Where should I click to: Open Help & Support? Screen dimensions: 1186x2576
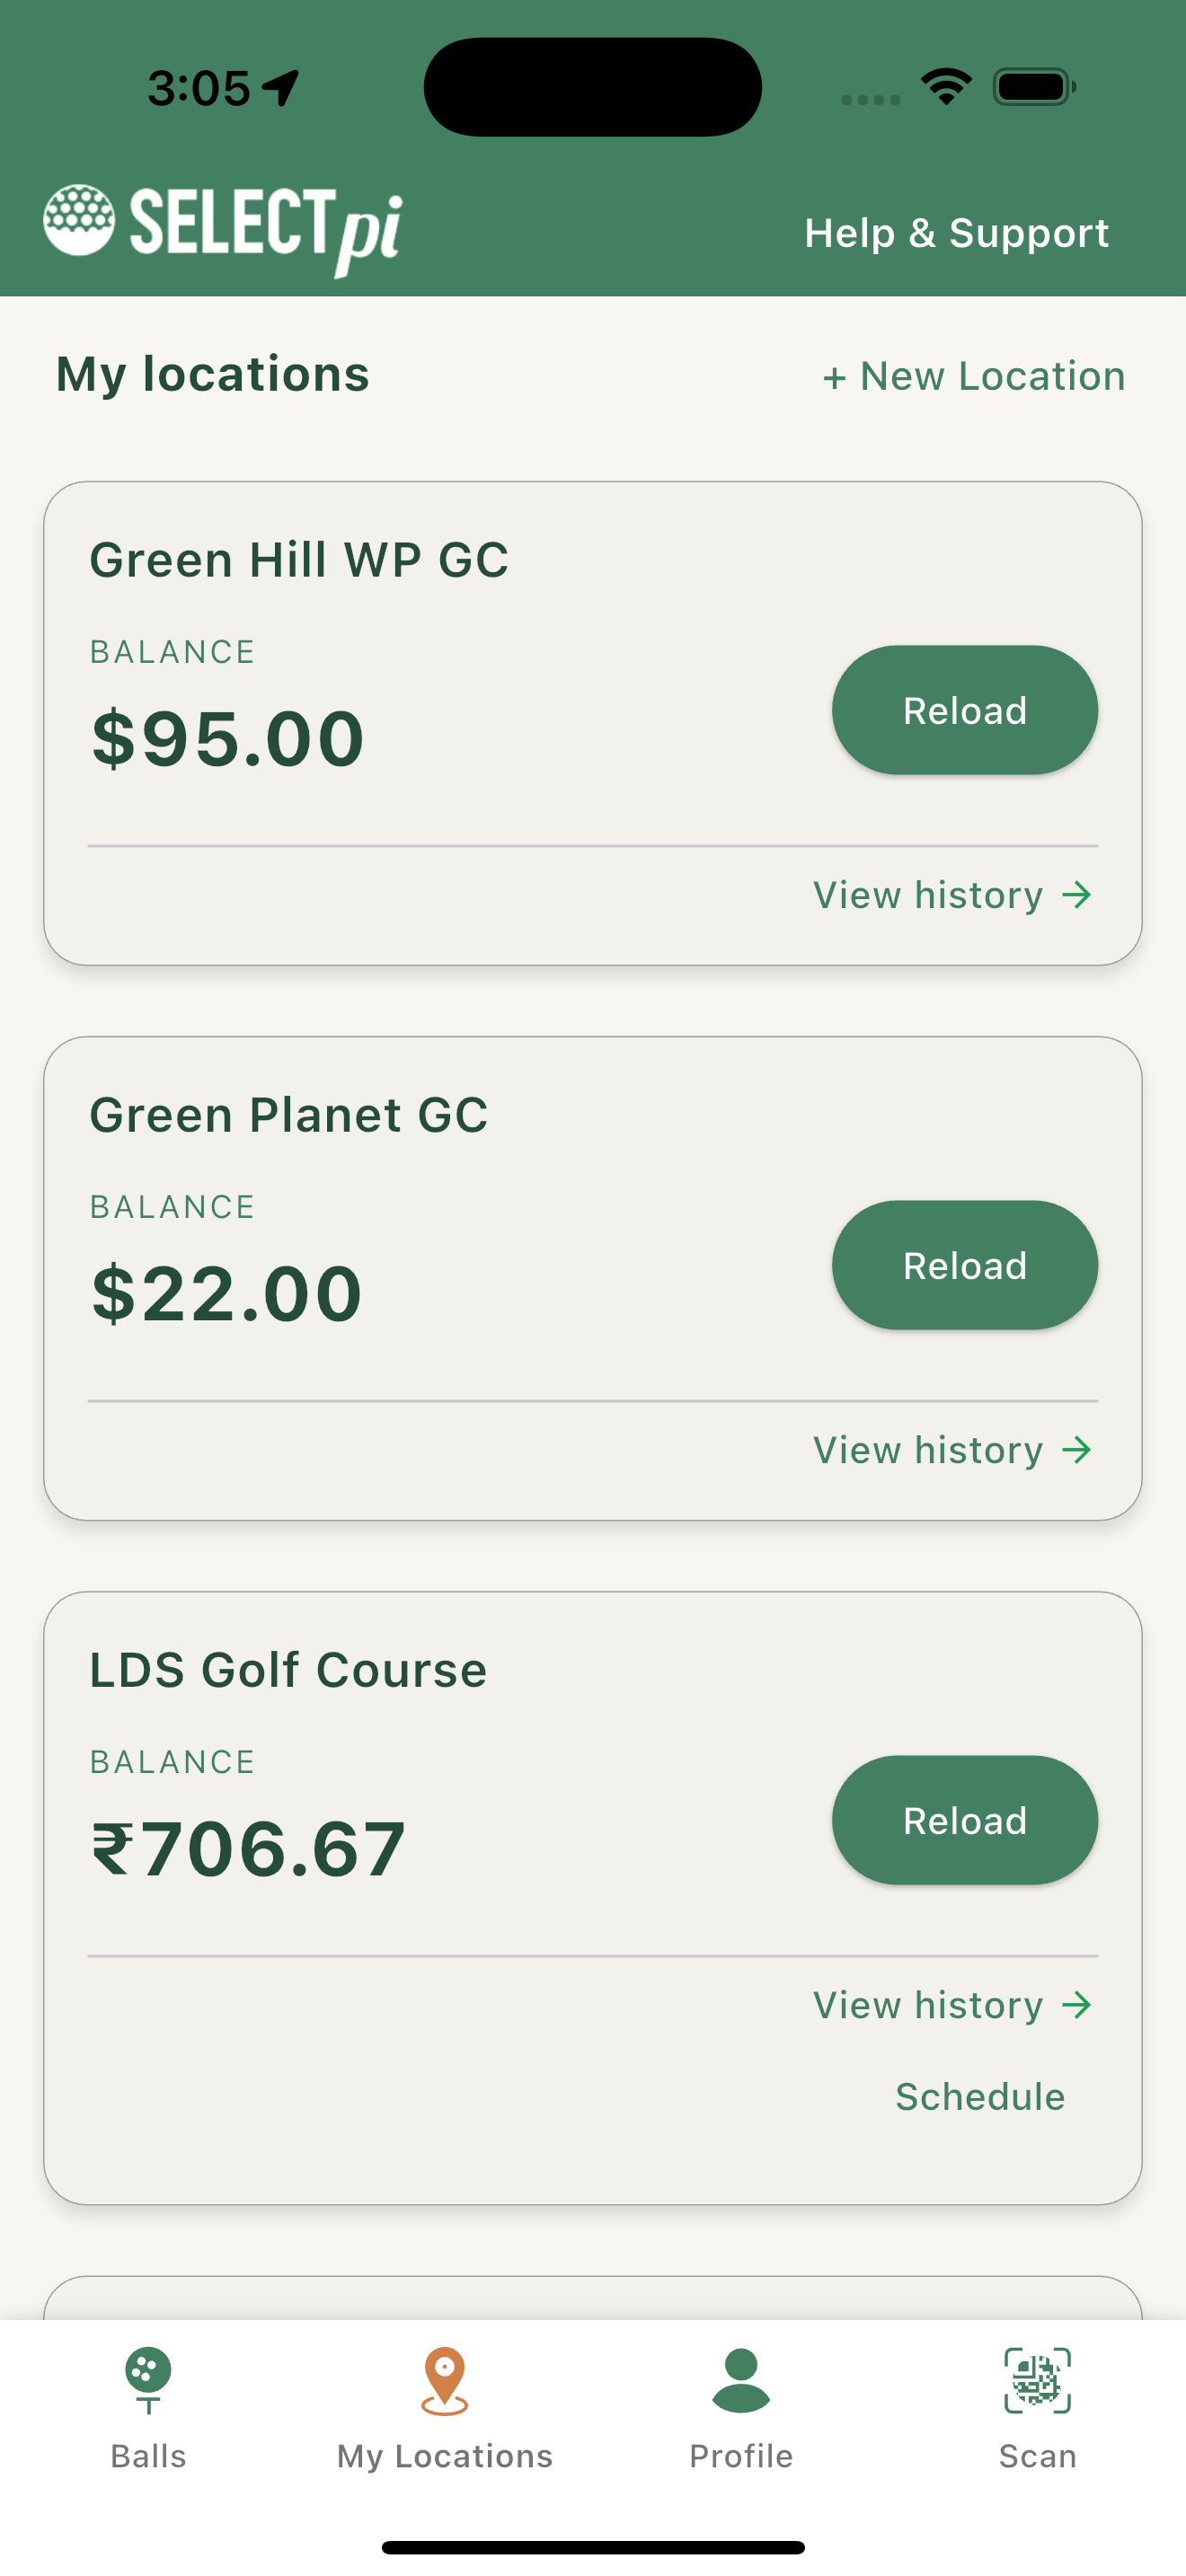(956, 233)
